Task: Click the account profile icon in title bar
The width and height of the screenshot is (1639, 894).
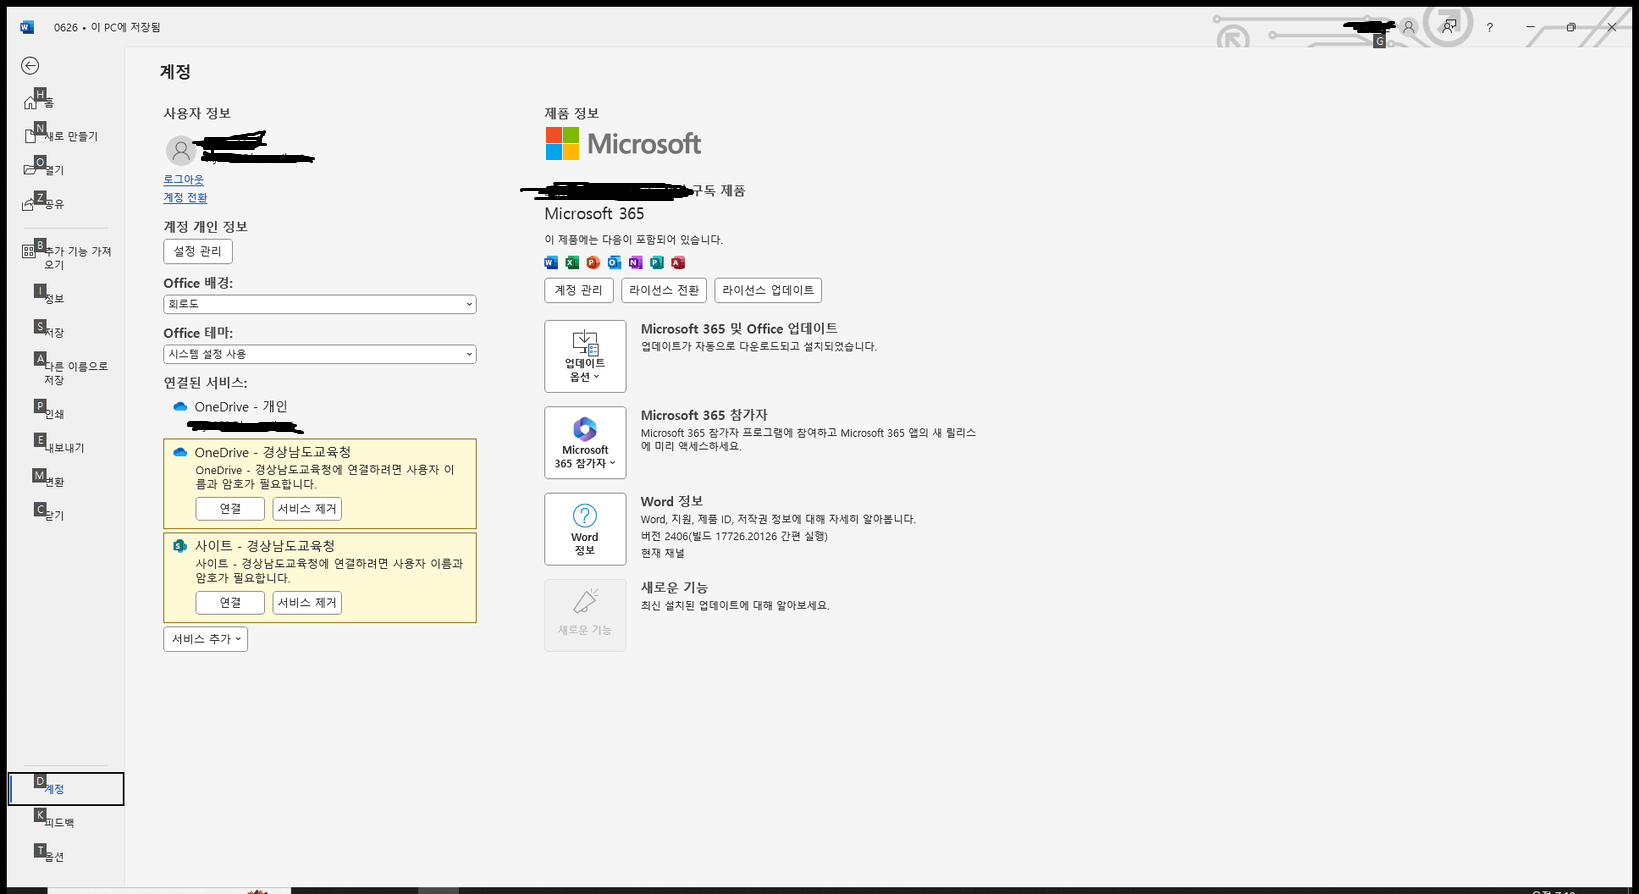Action: [1408, 27]
